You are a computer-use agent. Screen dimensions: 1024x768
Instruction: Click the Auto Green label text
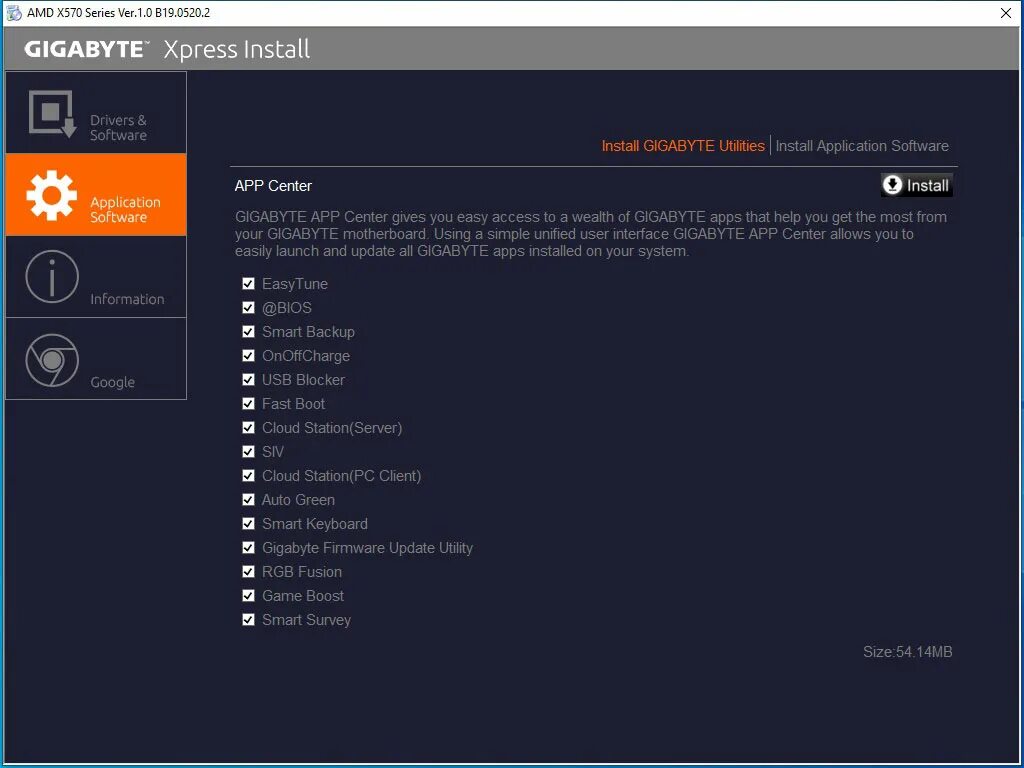(298, 500)
